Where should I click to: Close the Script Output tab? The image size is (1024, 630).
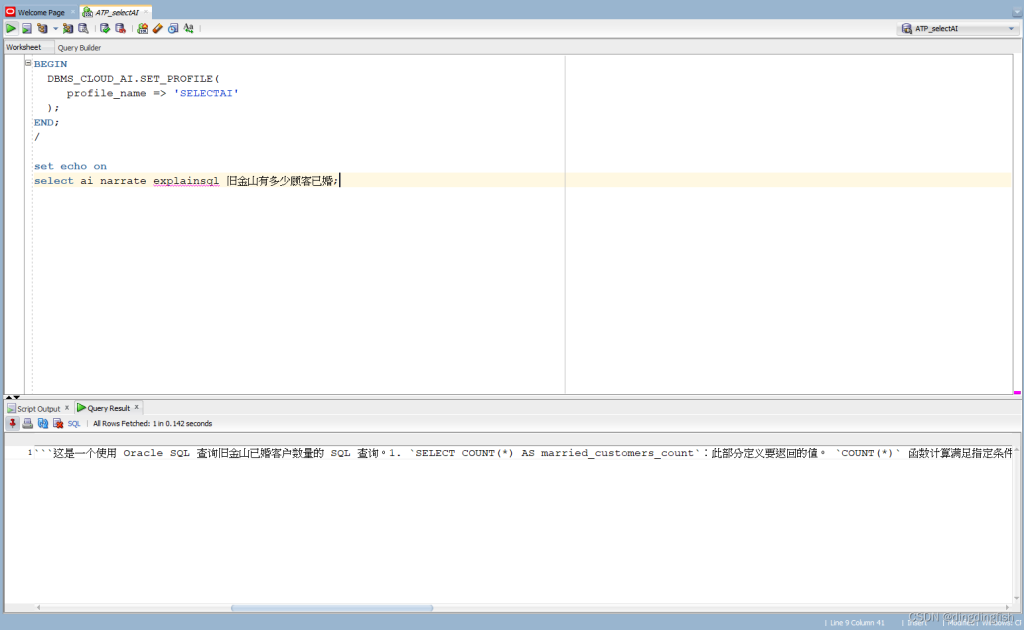tap(67, 407)
